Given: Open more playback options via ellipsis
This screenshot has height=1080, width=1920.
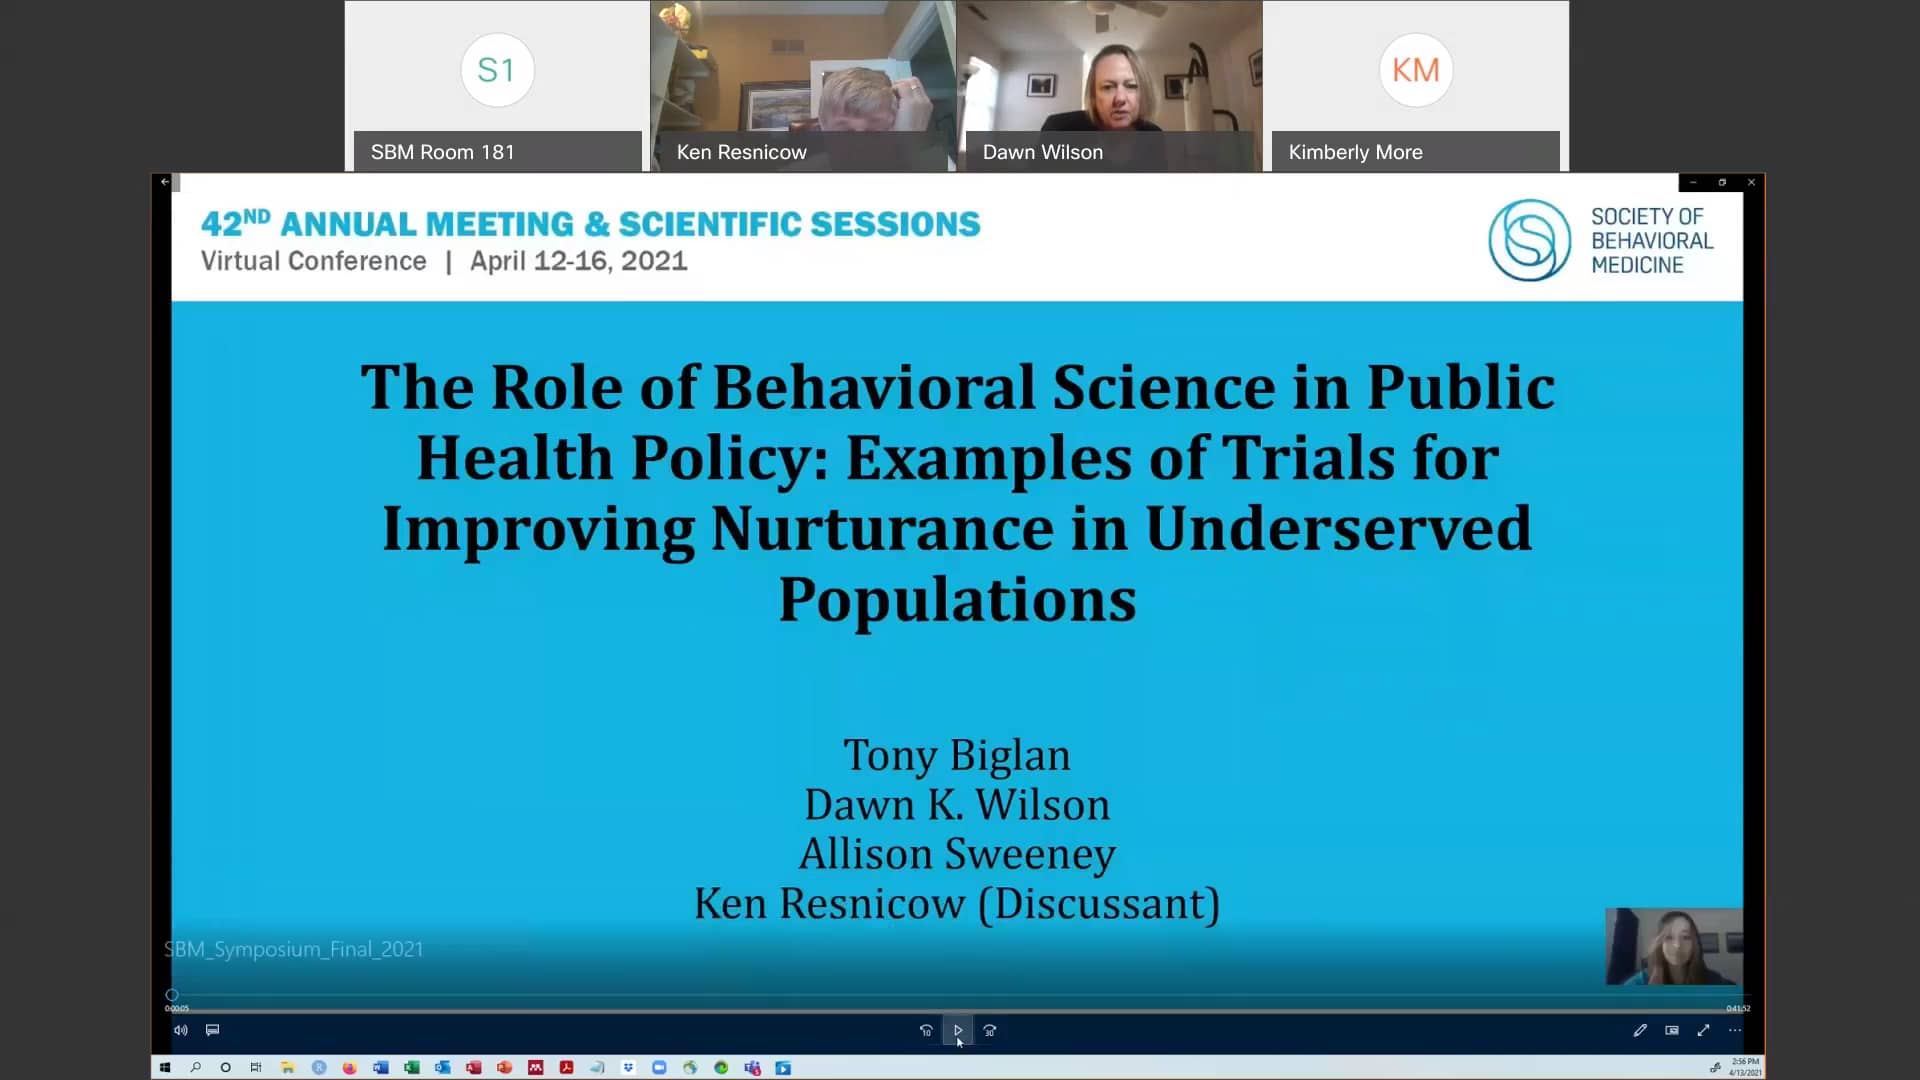Looking at the screenshot, I should [1736, 1029].
